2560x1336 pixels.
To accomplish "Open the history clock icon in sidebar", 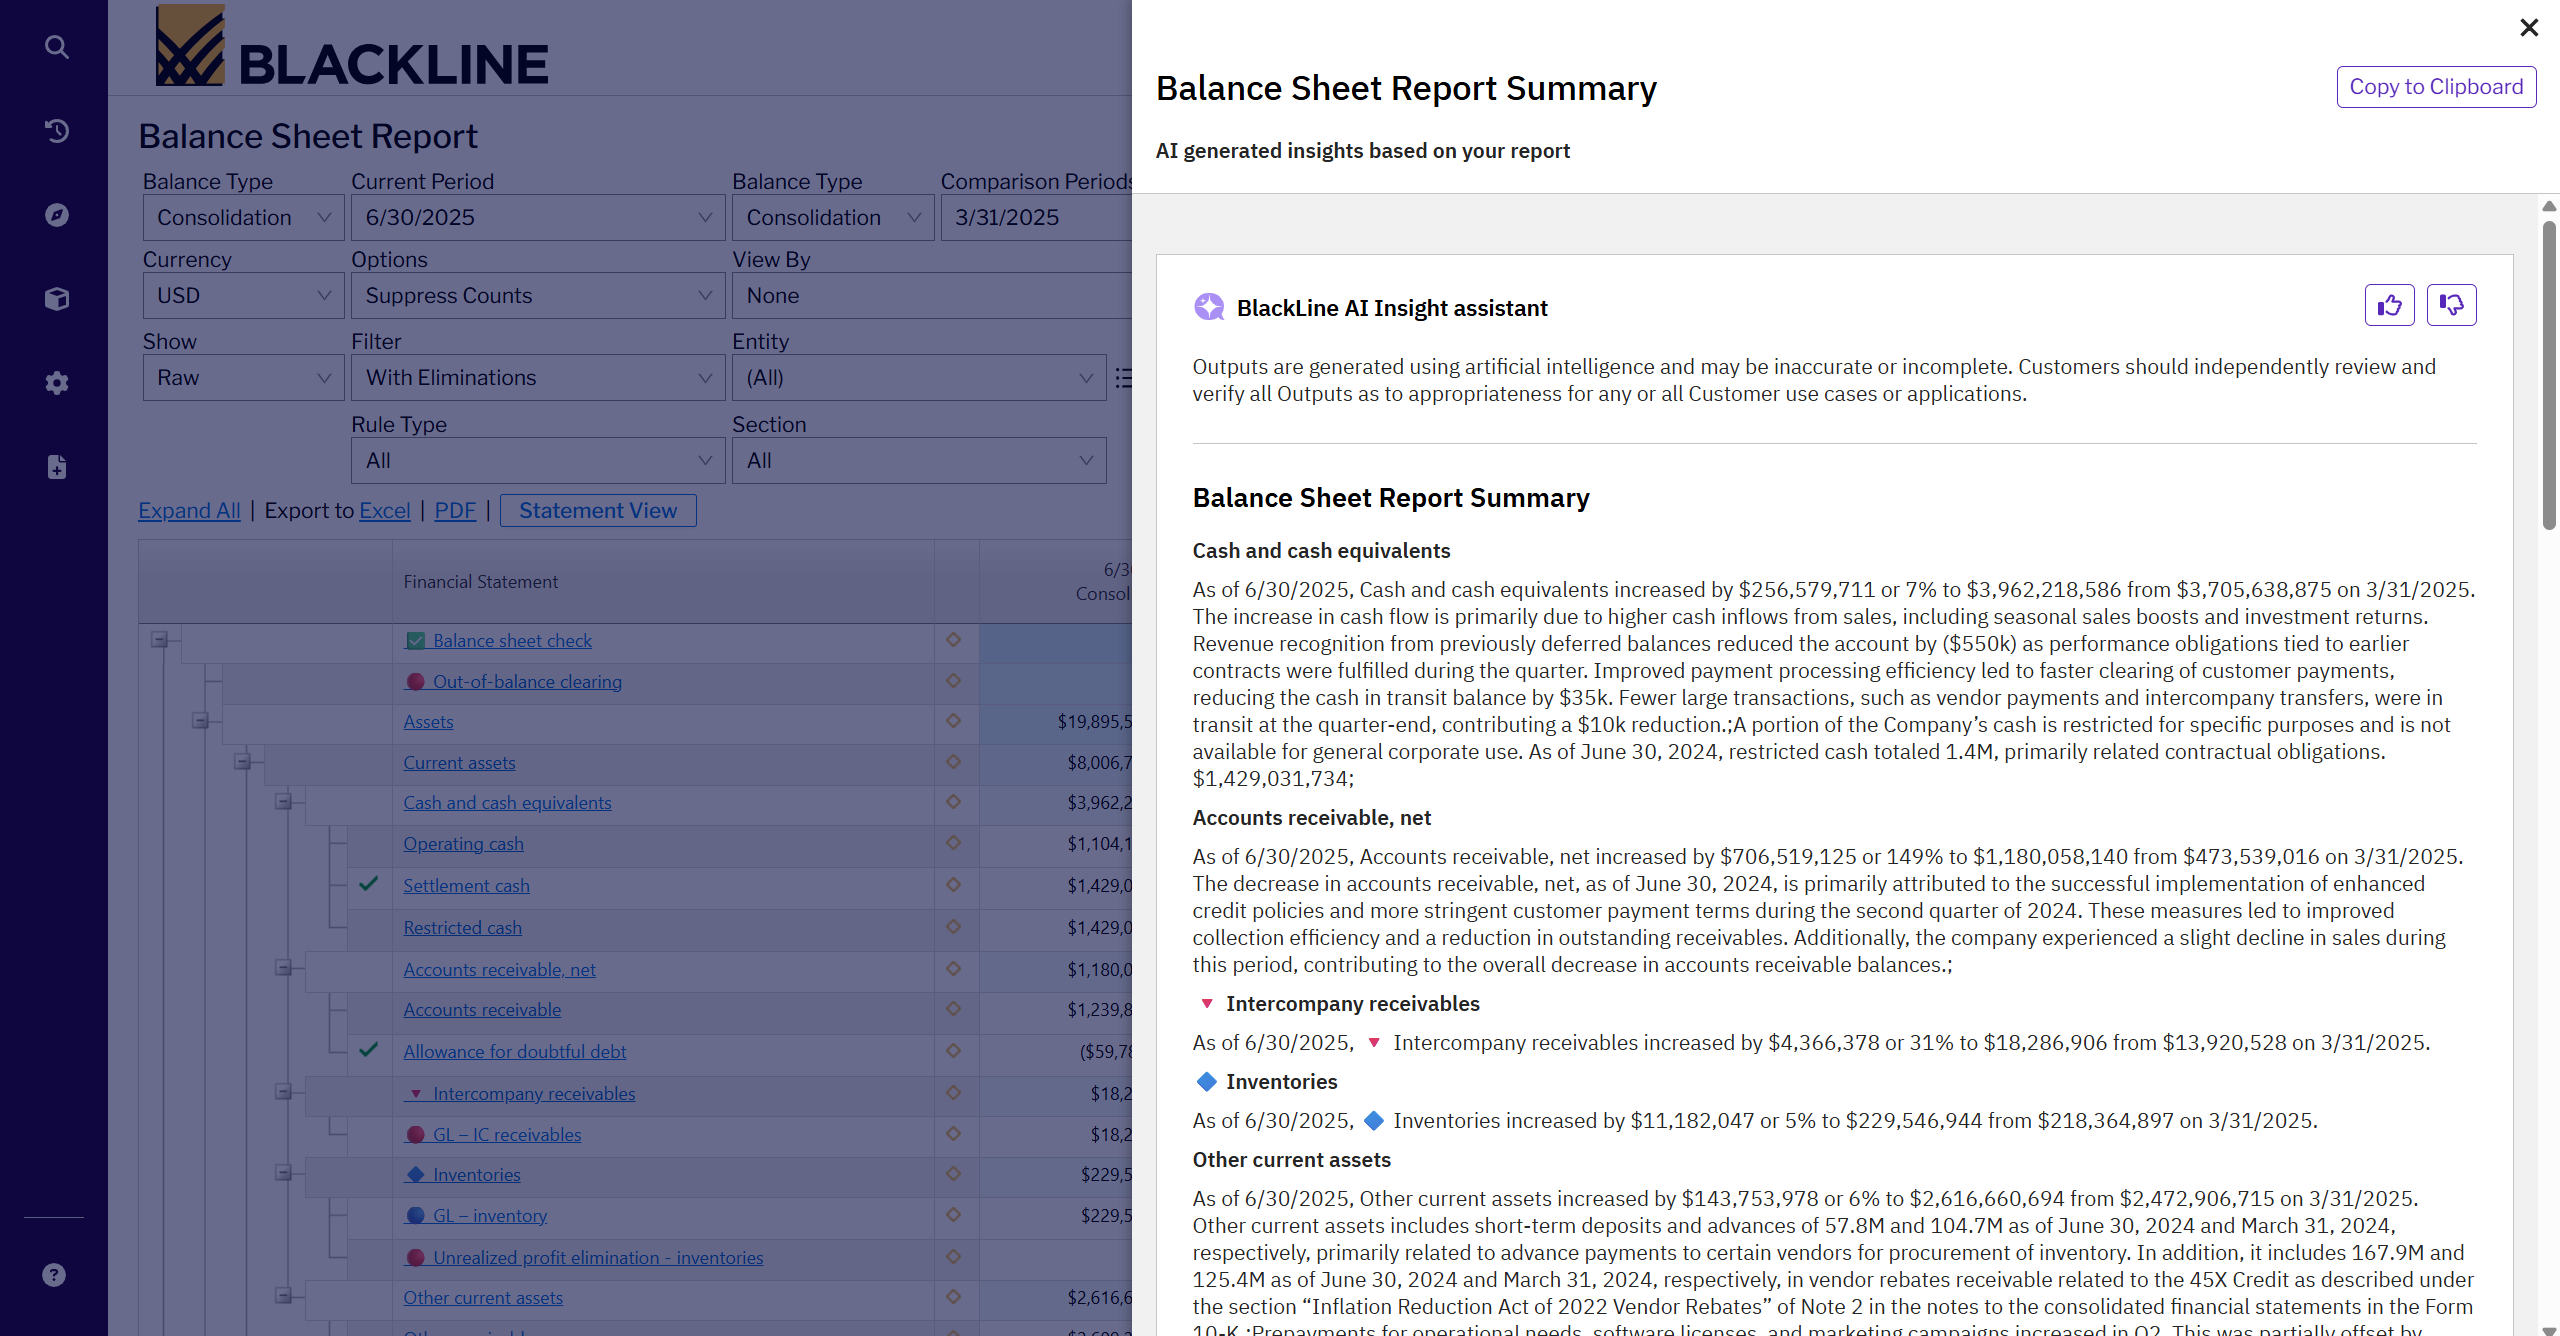I will coord(57,131).
